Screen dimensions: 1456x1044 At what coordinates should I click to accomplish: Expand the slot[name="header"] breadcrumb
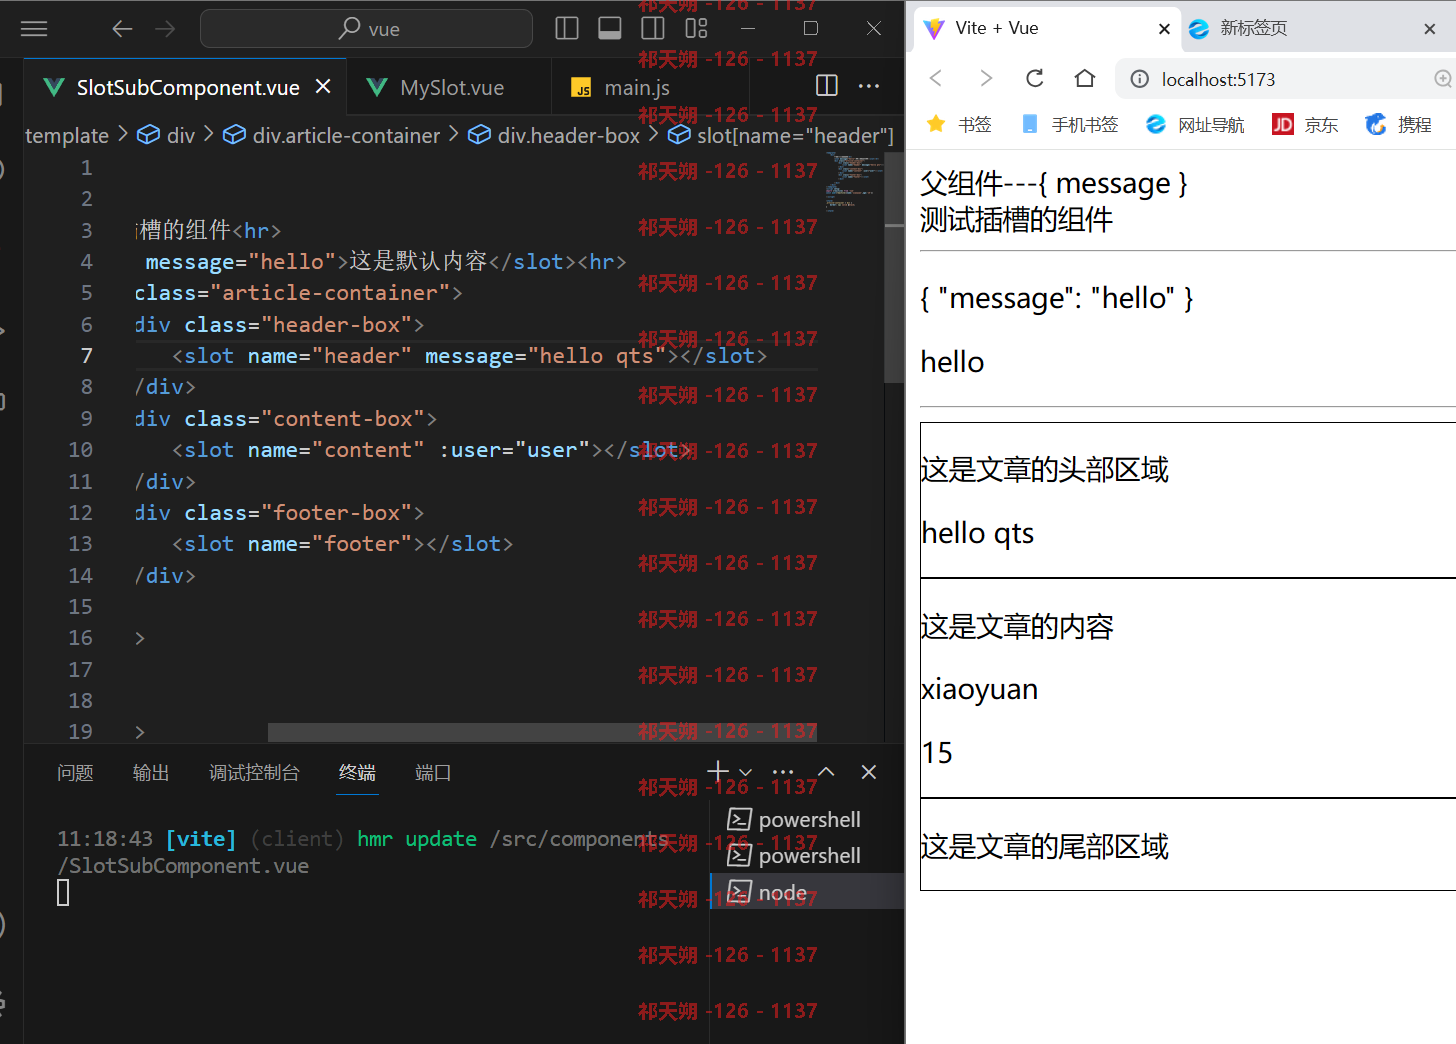[x=781, y=135]
